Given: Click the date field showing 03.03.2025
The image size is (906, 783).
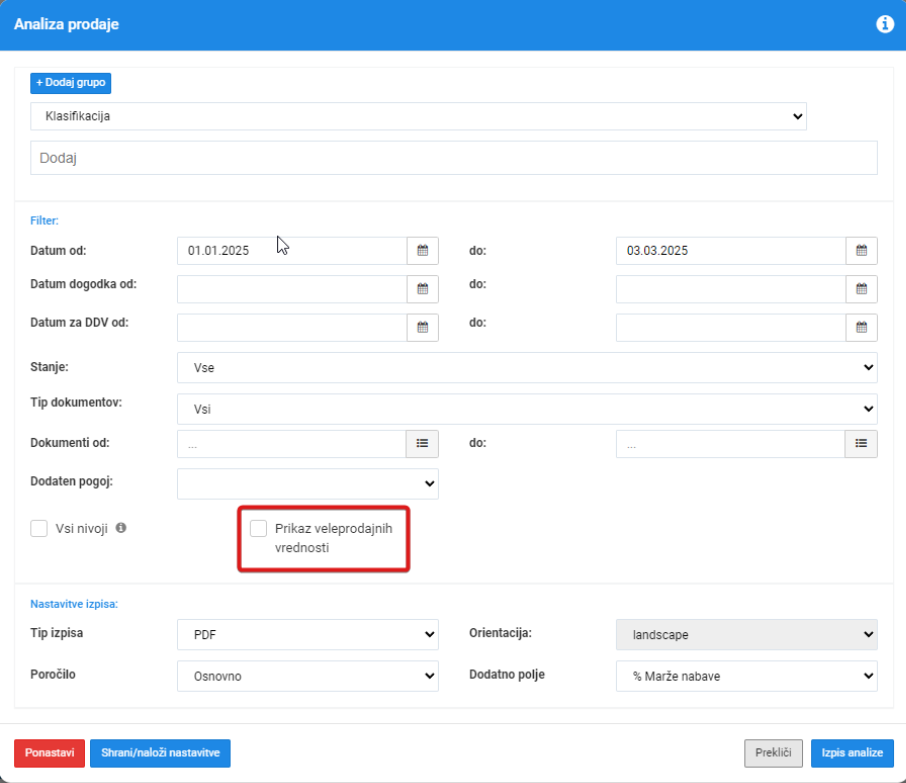Looking at the screenshot, I should coord(731,251).
